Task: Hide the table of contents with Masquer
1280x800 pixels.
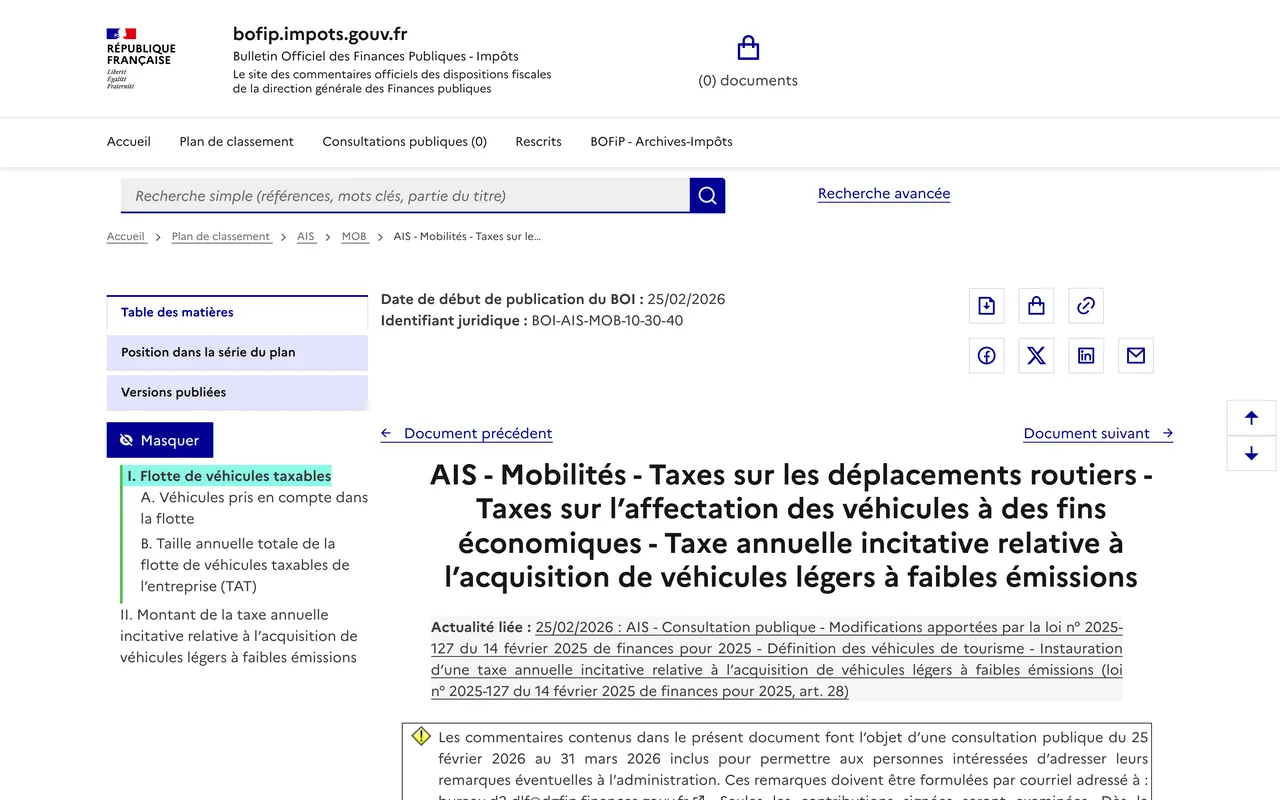Action: tap(160, 440)
